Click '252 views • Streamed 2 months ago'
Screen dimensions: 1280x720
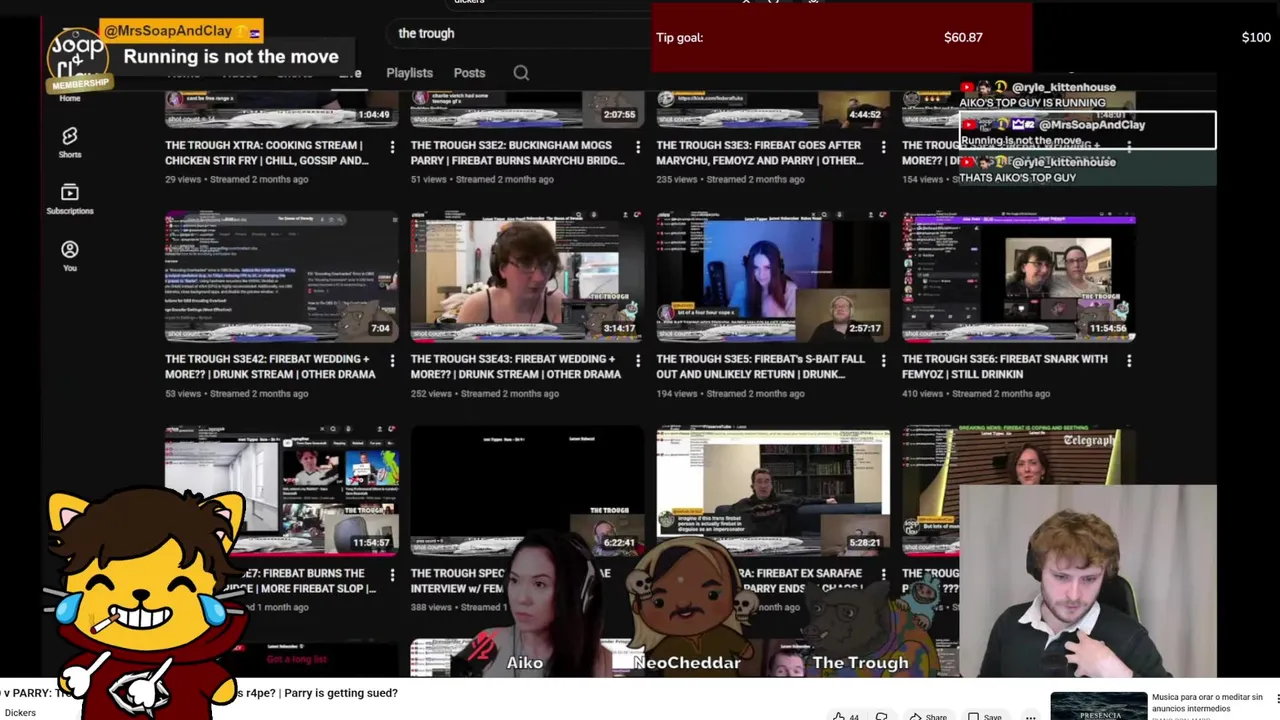click(485, 393)
